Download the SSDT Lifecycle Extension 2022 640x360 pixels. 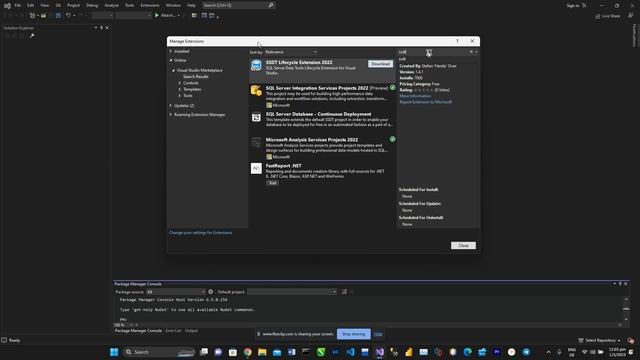[380, 64]
